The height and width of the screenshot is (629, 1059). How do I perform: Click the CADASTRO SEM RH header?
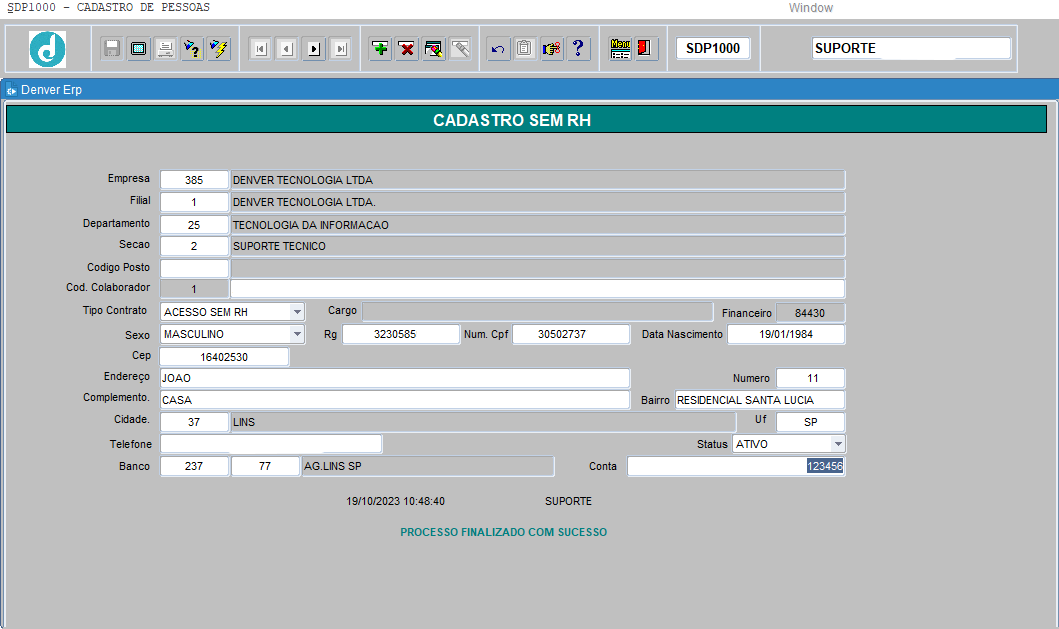[x=512, y=120]
